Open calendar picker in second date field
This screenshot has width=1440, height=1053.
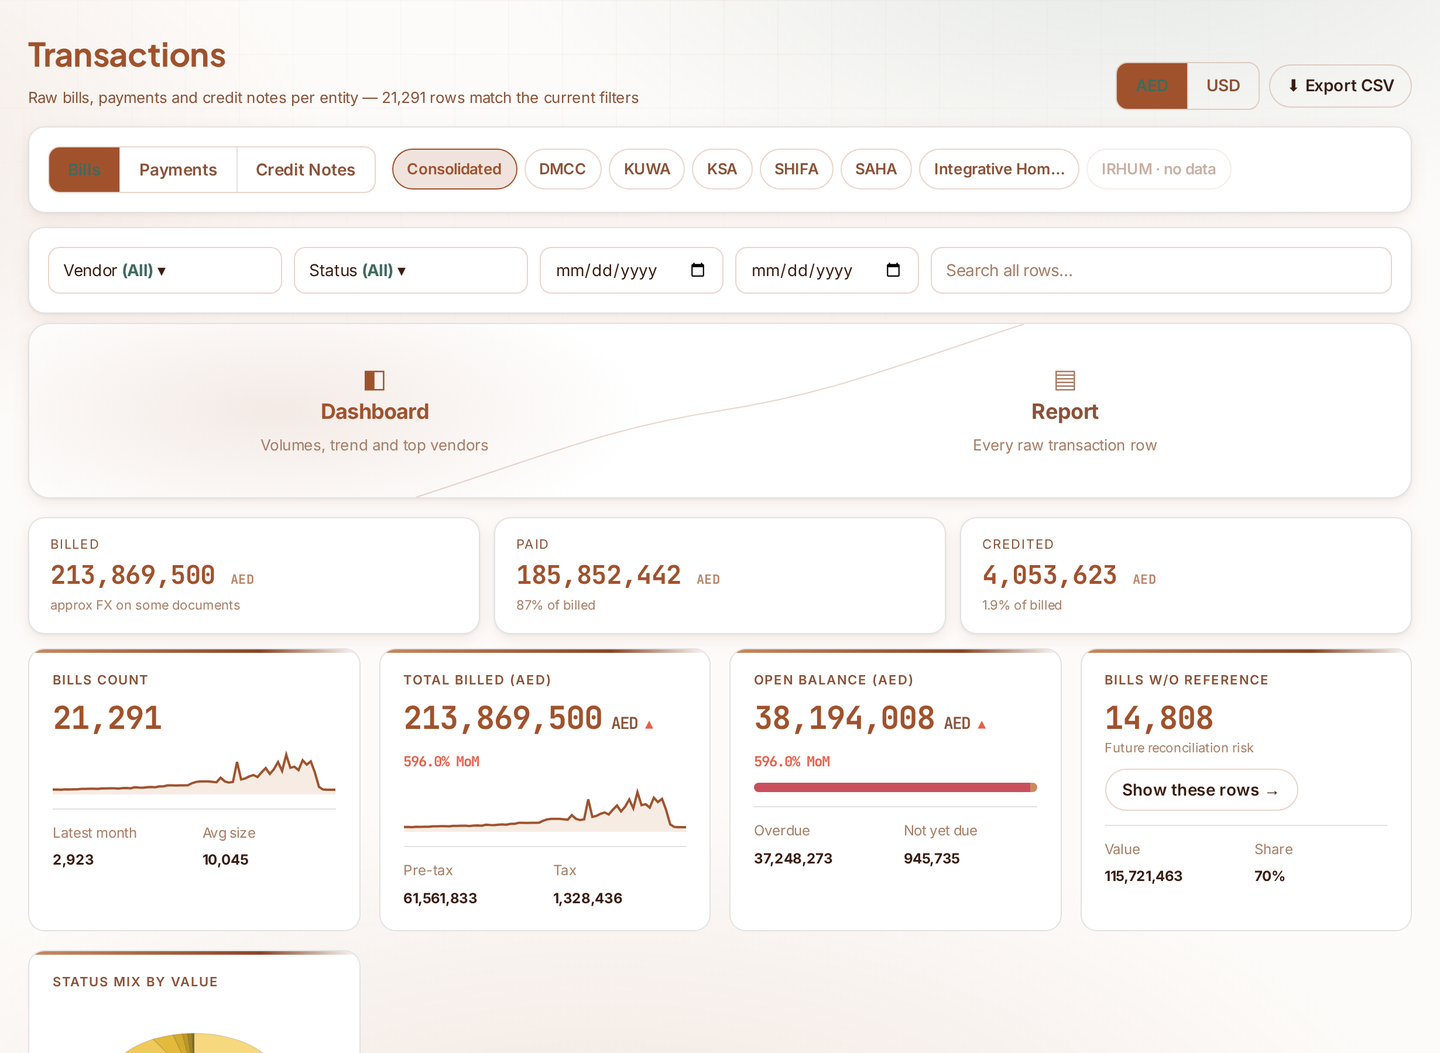[893, 270]
